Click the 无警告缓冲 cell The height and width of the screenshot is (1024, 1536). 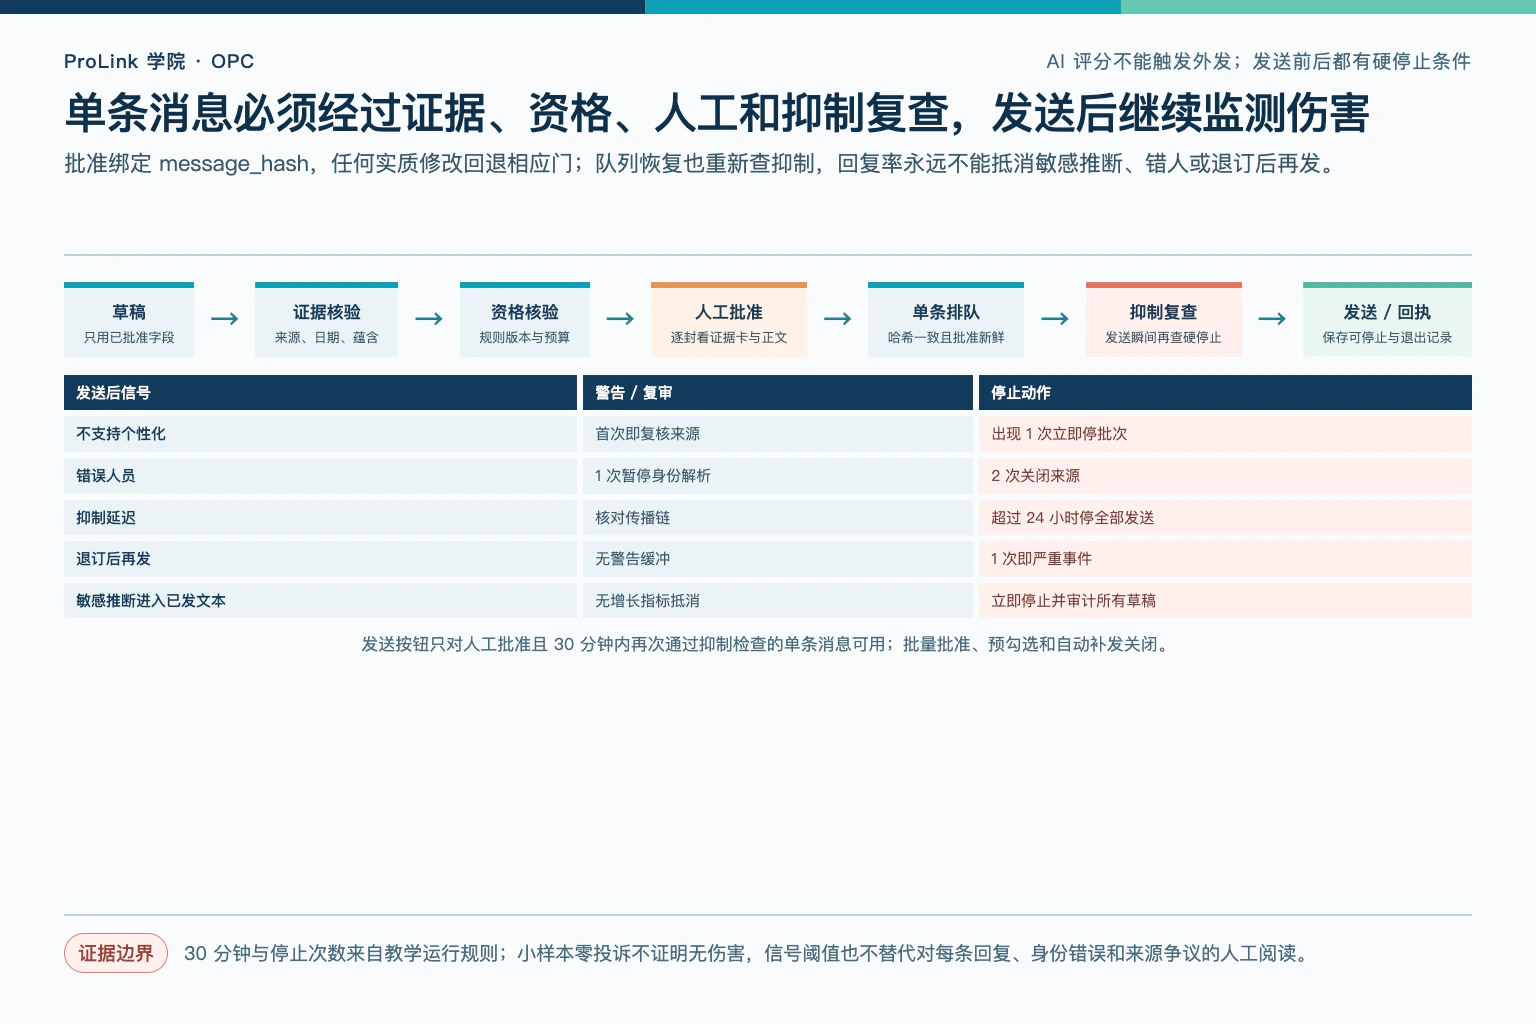[x=778, y=559]
